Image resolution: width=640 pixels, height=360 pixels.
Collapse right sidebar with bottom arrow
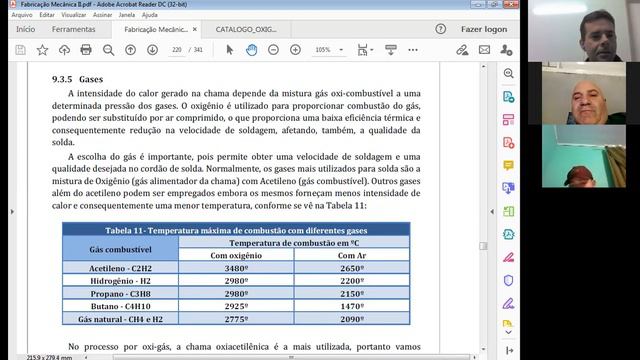[509, 350]
